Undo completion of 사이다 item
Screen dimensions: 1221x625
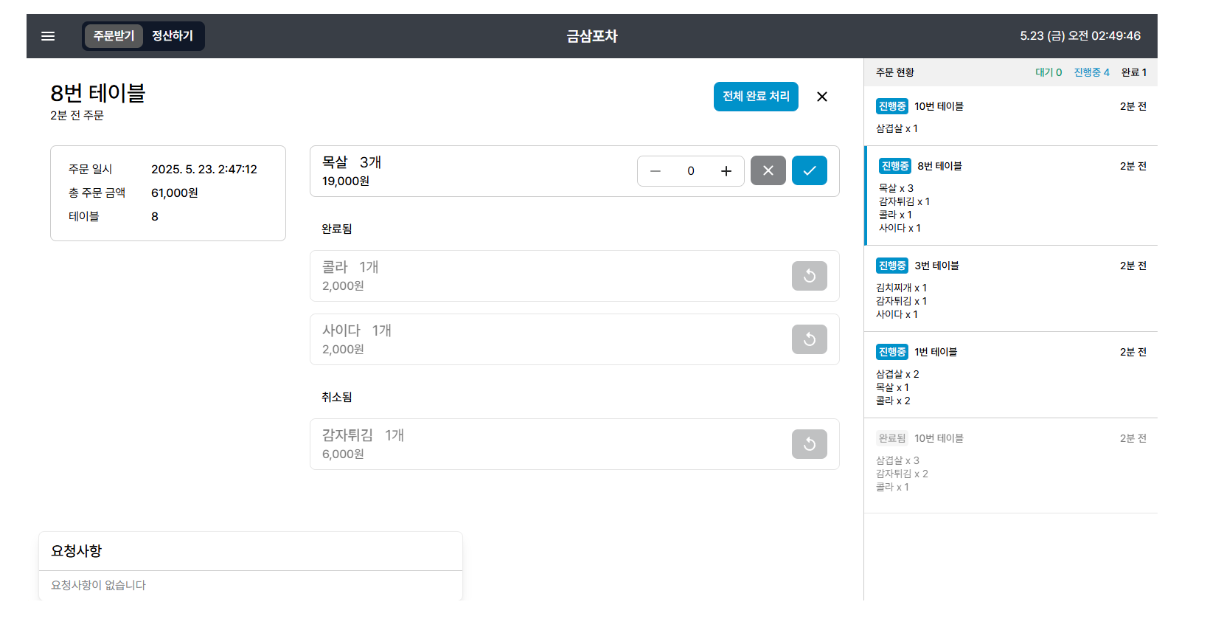tap(809, 339)
